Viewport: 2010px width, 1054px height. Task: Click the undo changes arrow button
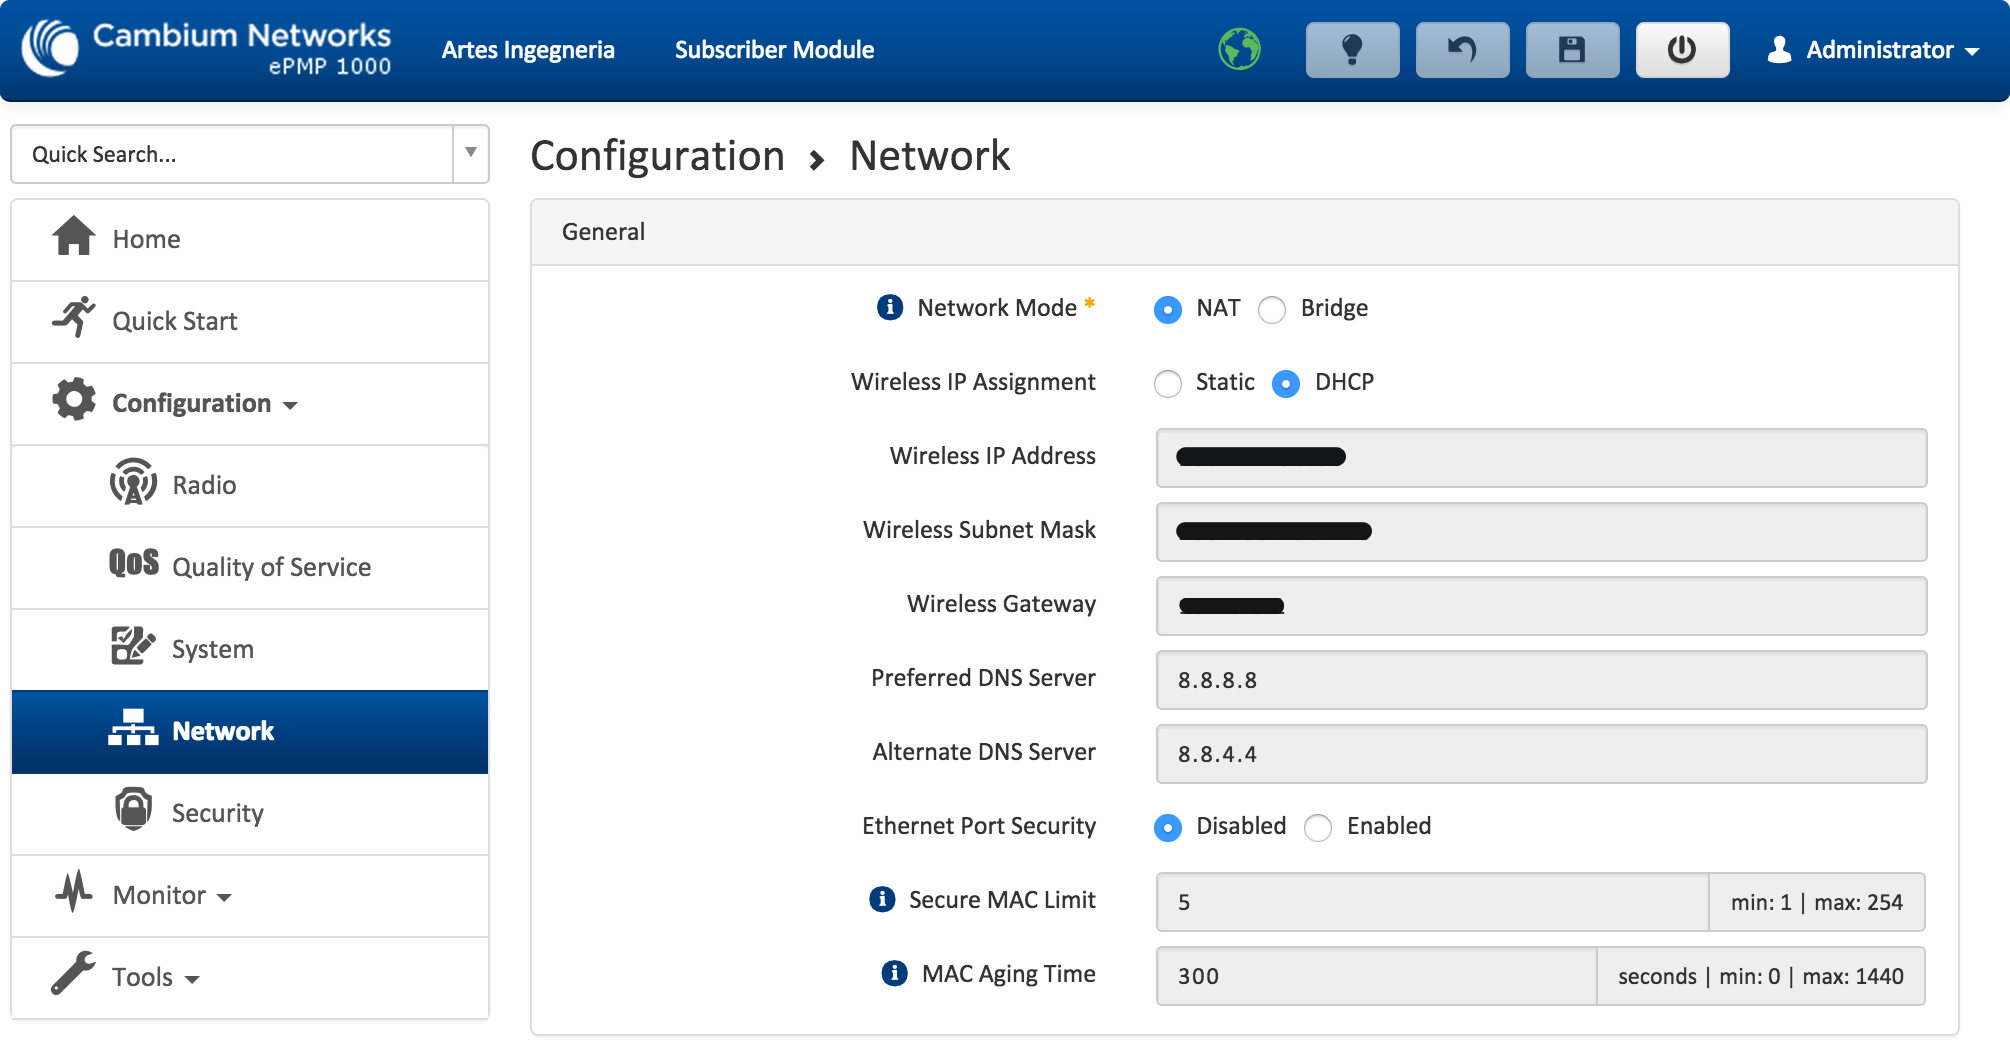pyautogui.click(x=1462, y=49)
